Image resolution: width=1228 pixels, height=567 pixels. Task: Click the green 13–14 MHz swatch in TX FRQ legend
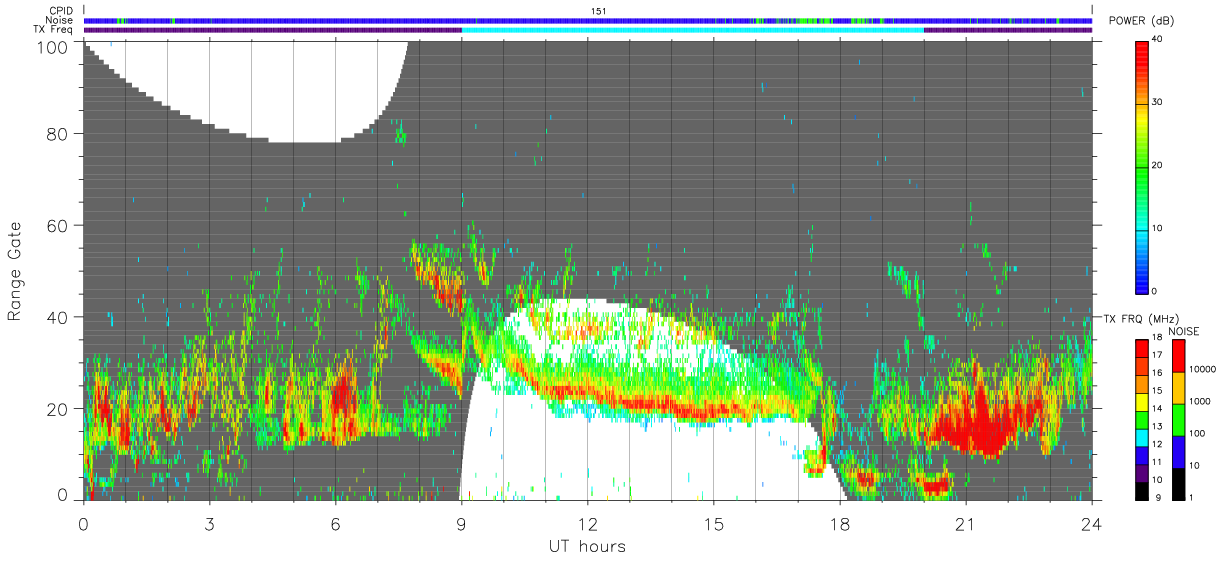coord(1143,420)
